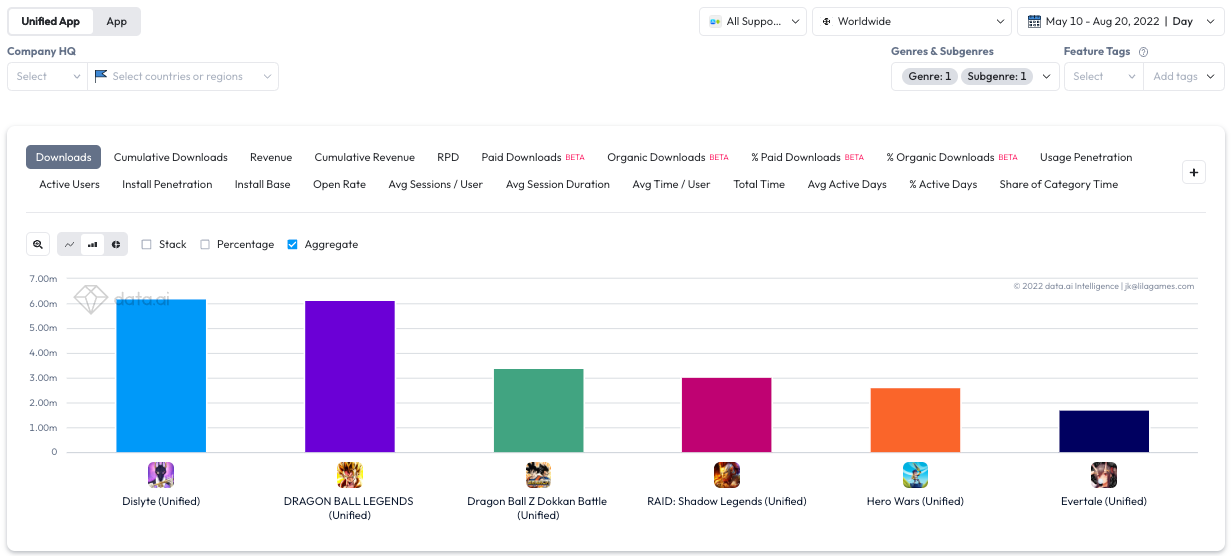Image resolution: width=1231 pixels, height=556 pixels.
Task: Click the purple DRAGON BALL LEGENDS bar
Action: pos(350,377)
